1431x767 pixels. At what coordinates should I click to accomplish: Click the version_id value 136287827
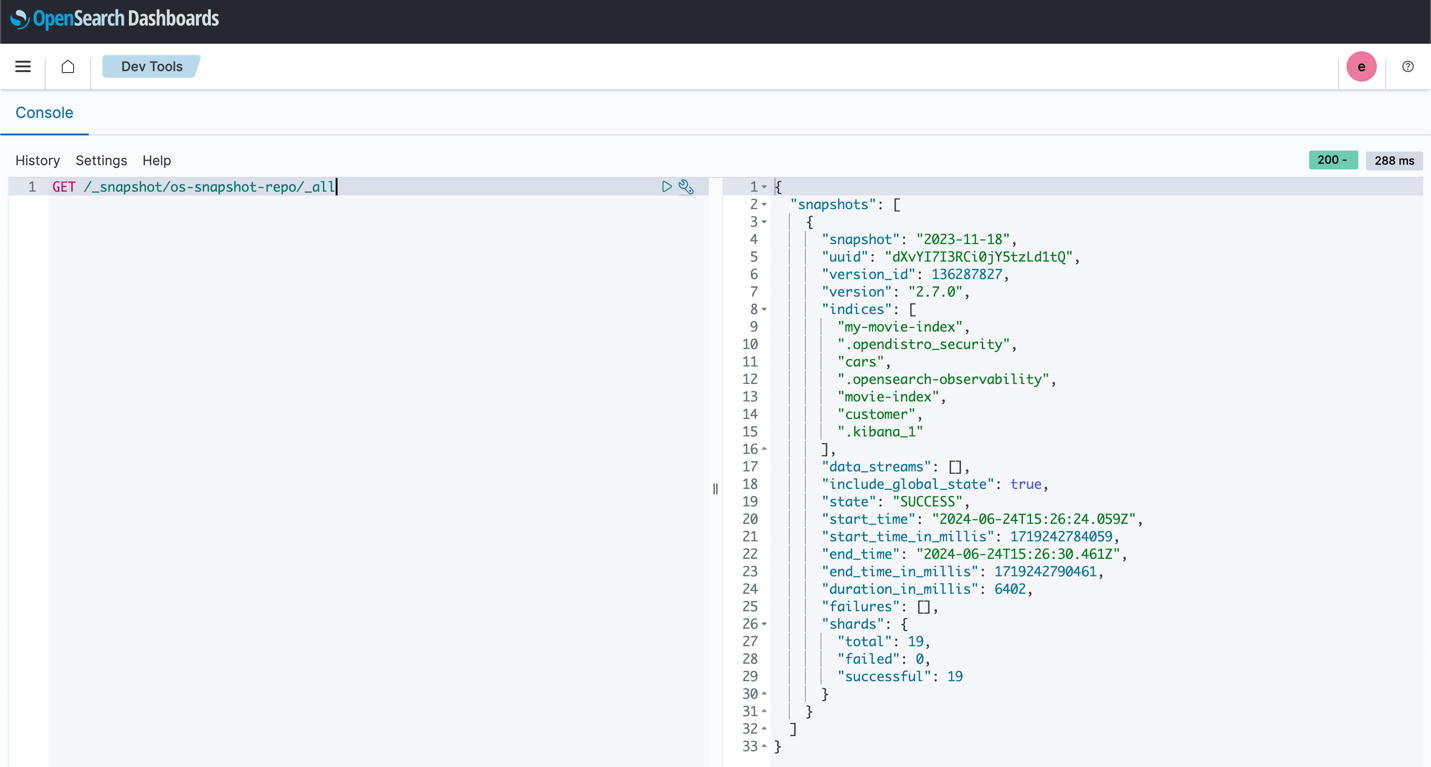point(966,275)
